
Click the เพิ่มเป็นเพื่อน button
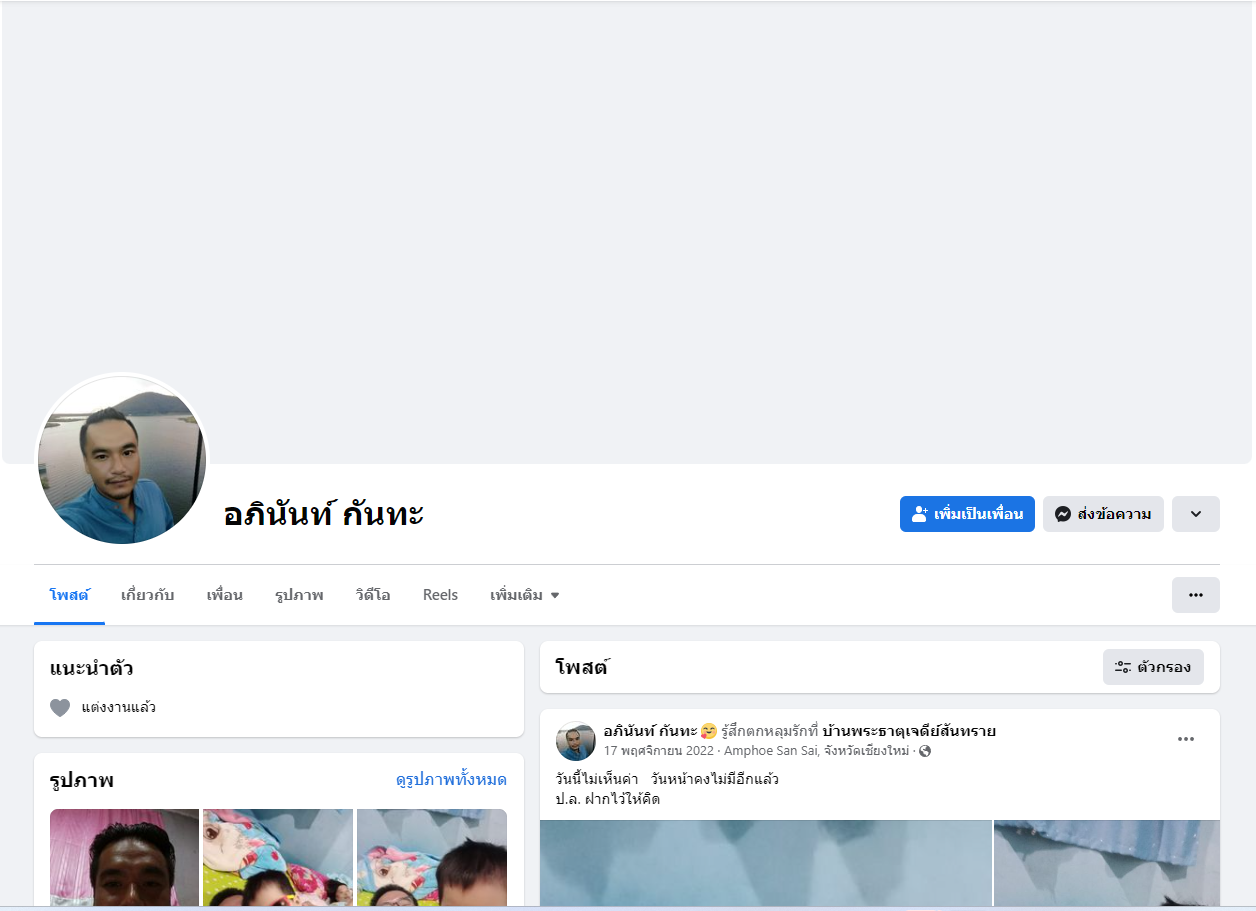coord(967,514)
